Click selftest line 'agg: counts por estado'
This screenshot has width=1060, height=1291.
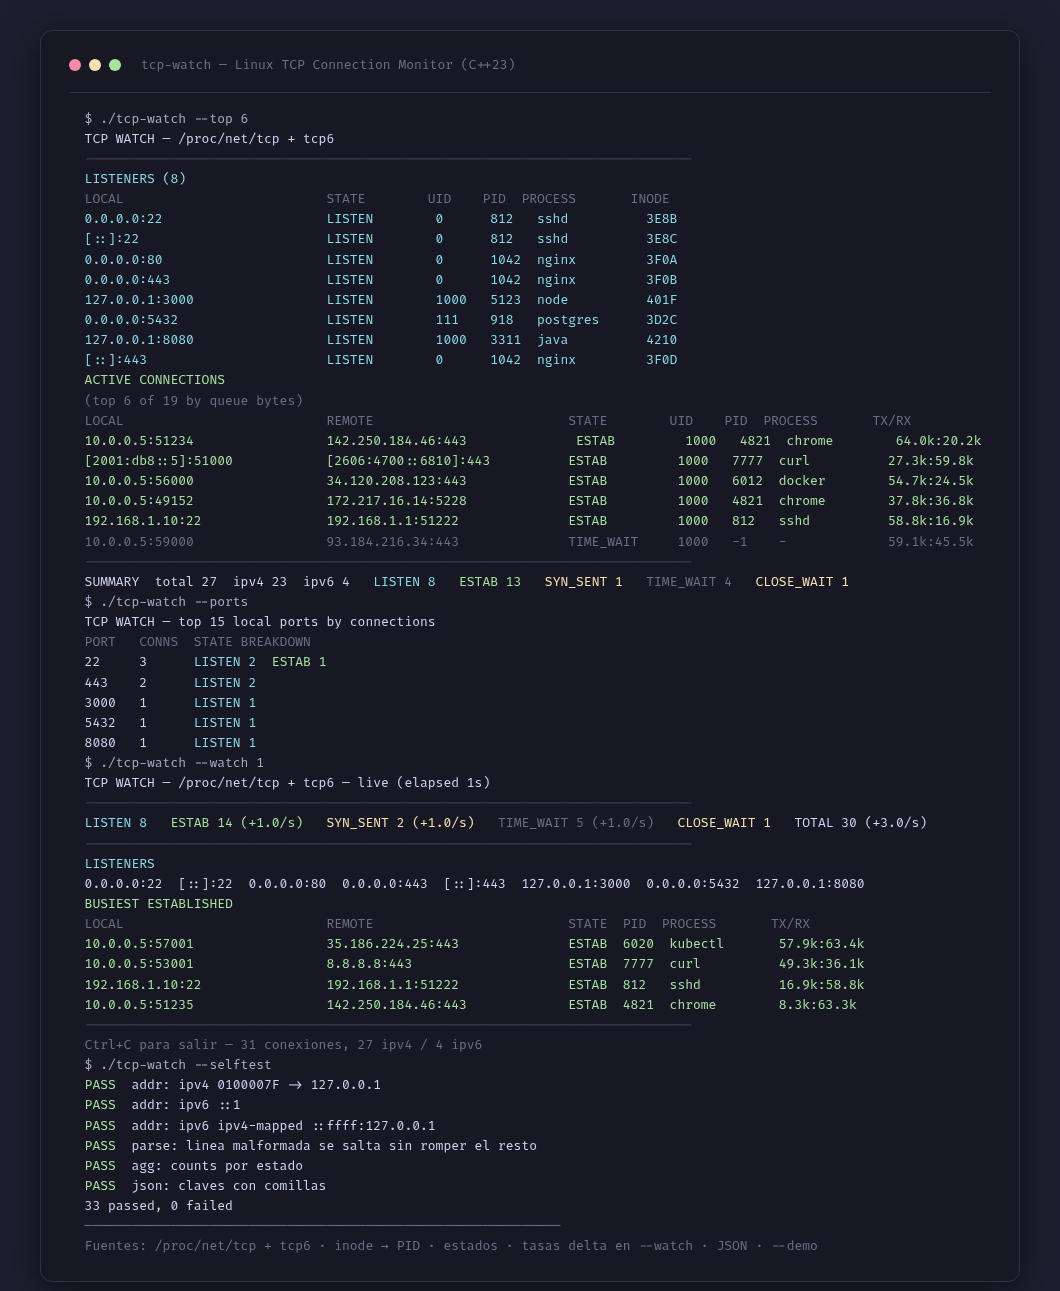click(217, 1166)
